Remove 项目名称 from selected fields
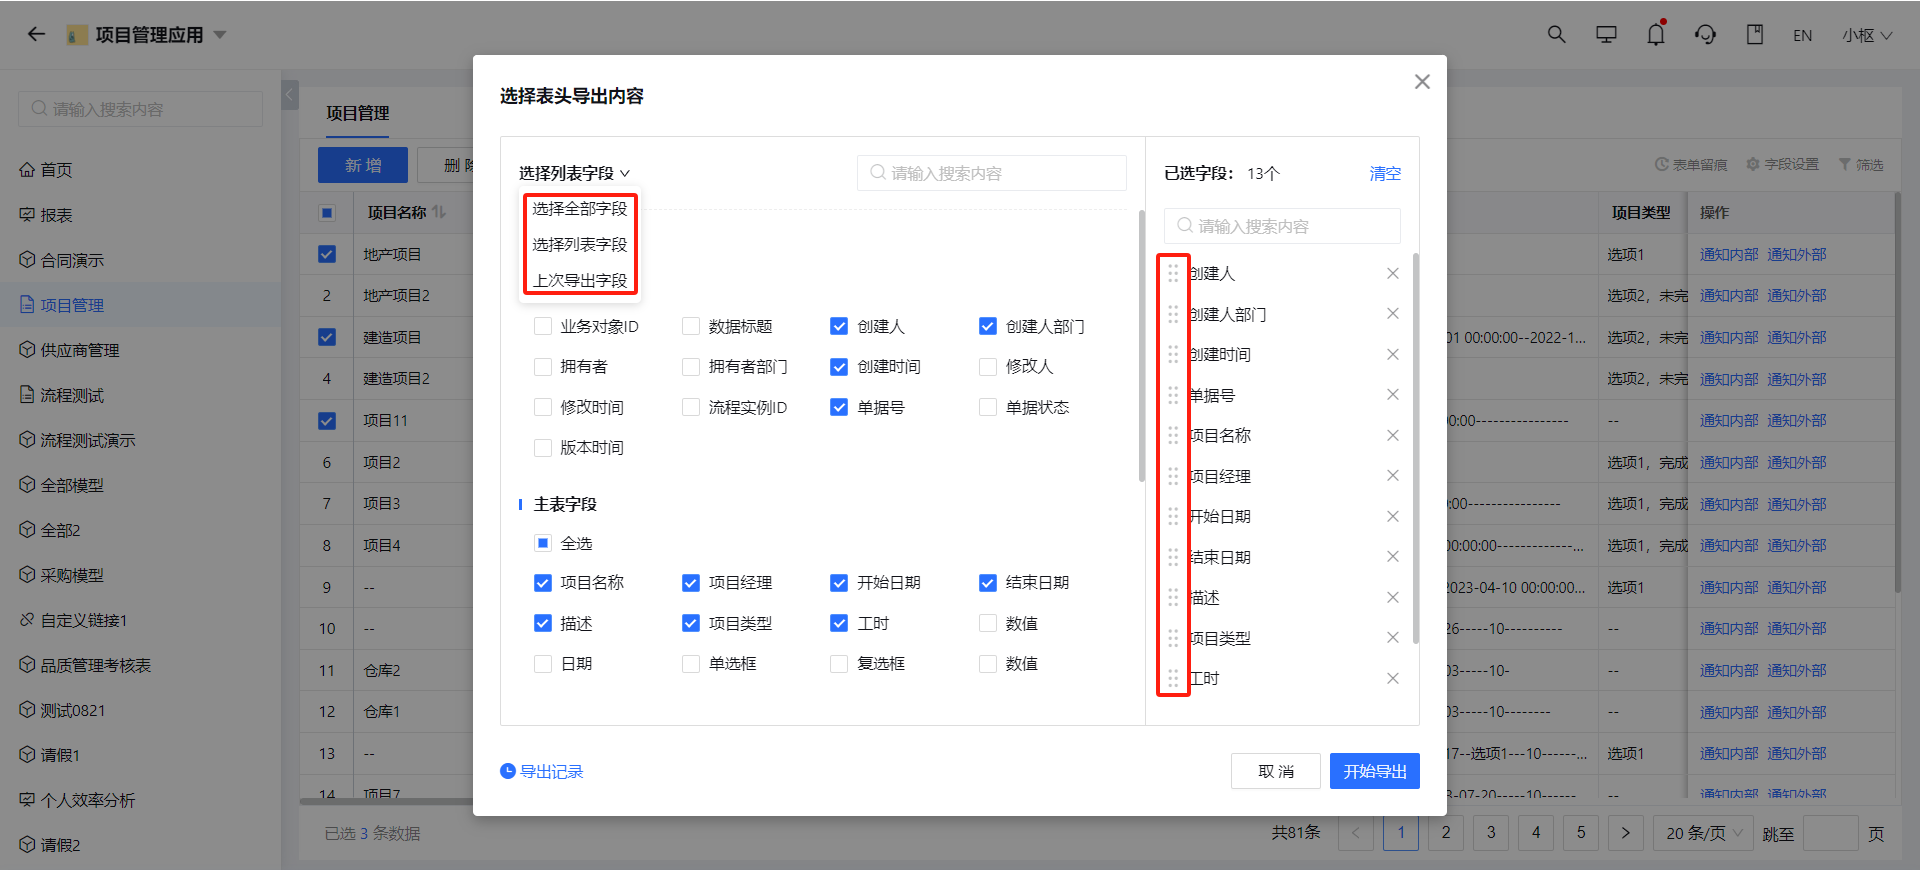Screen dimensions: 1920x870 click(1392, 435)
